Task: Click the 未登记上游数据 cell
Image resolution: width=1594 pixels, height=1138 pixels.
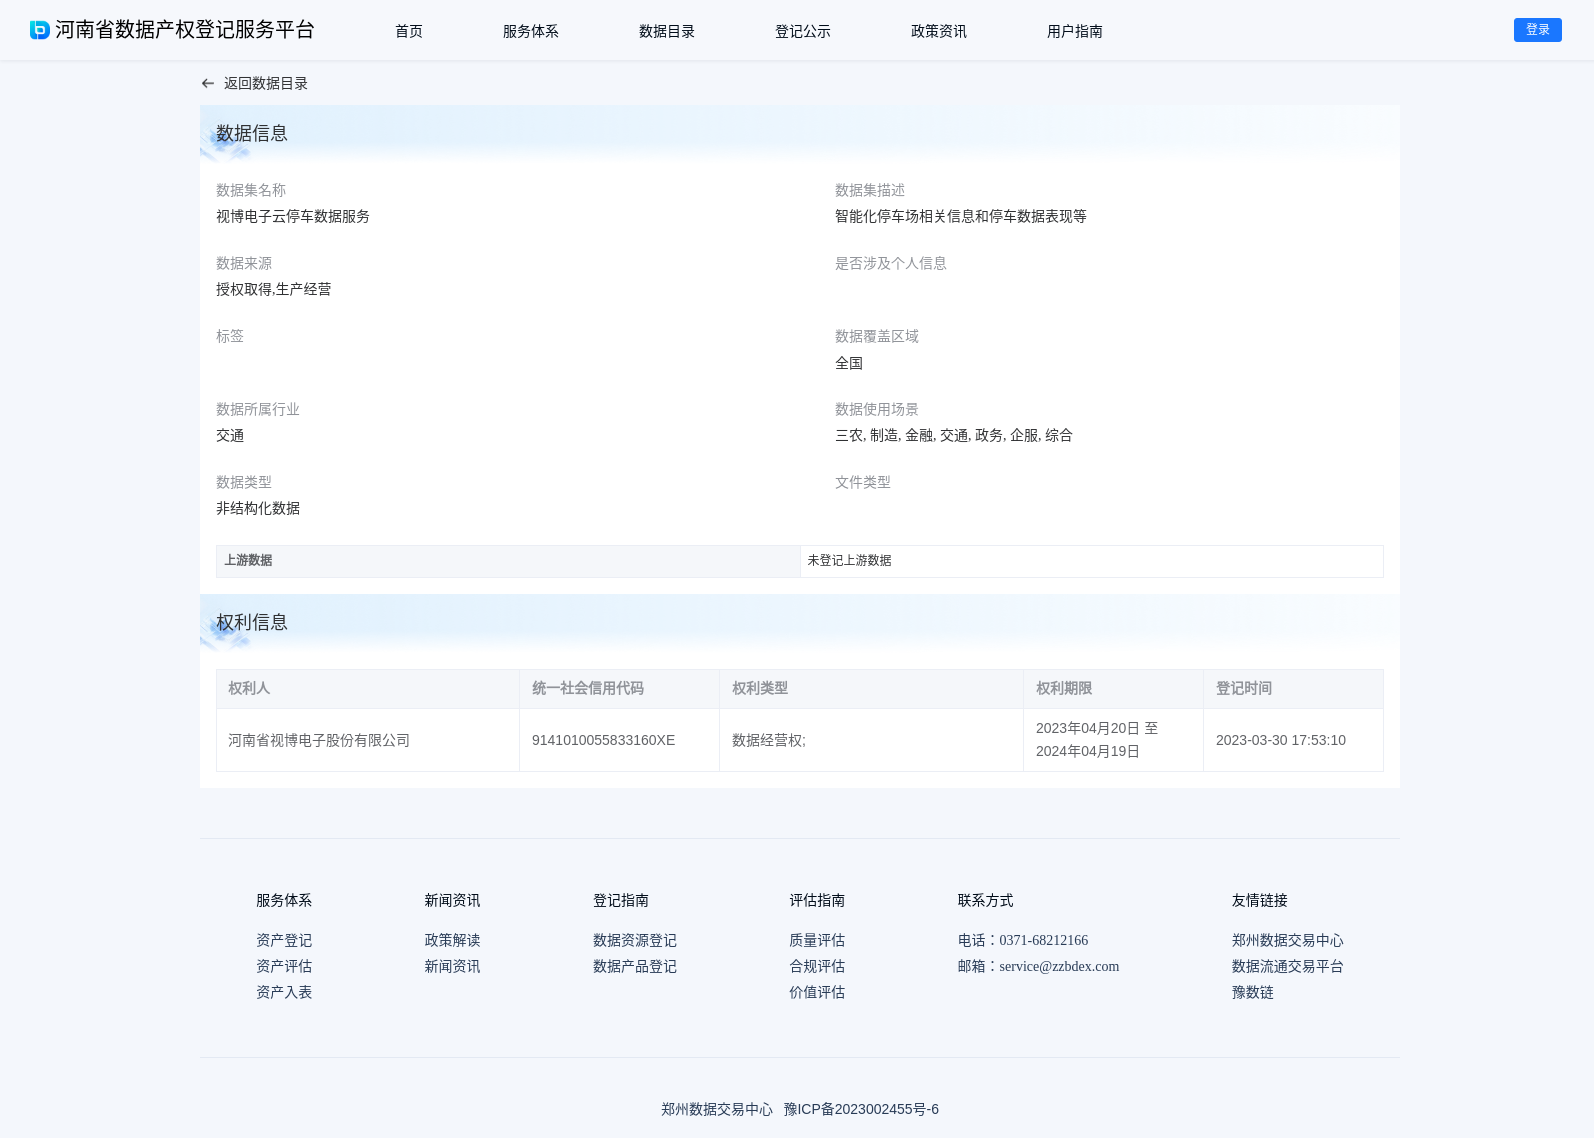Action: (x=1092, y=561)
